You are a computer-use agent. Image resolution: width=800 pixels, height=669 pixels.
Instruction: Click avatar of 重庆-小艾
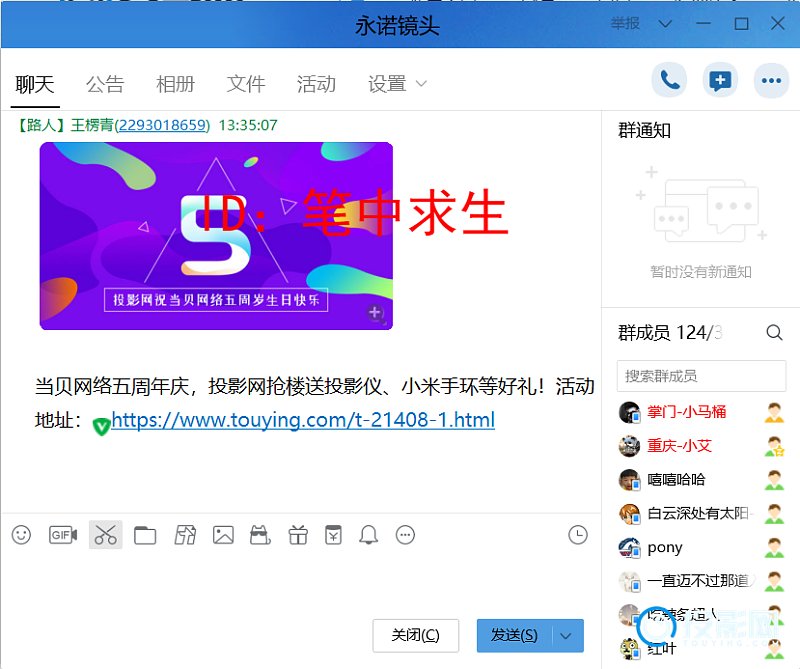point(630,446)
